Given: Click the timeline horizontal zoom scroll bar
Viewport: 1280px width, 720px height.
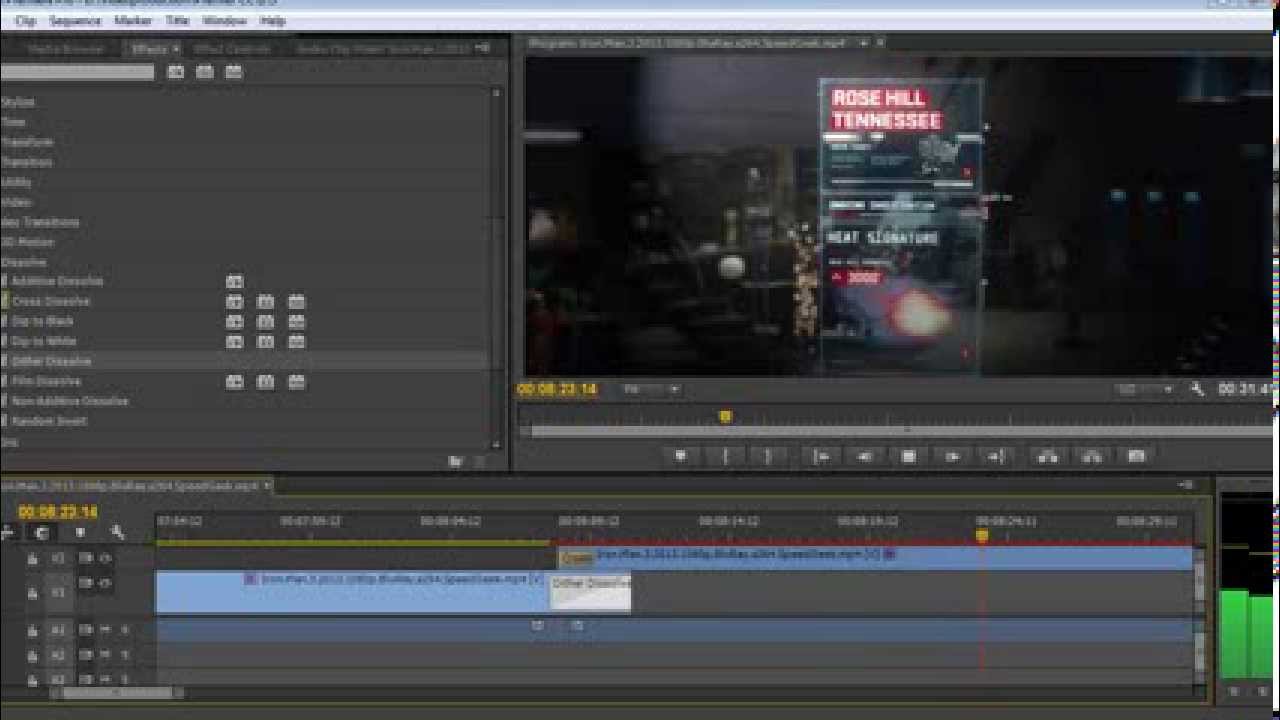Looking at the screenshot, I should tap(117, 692).
